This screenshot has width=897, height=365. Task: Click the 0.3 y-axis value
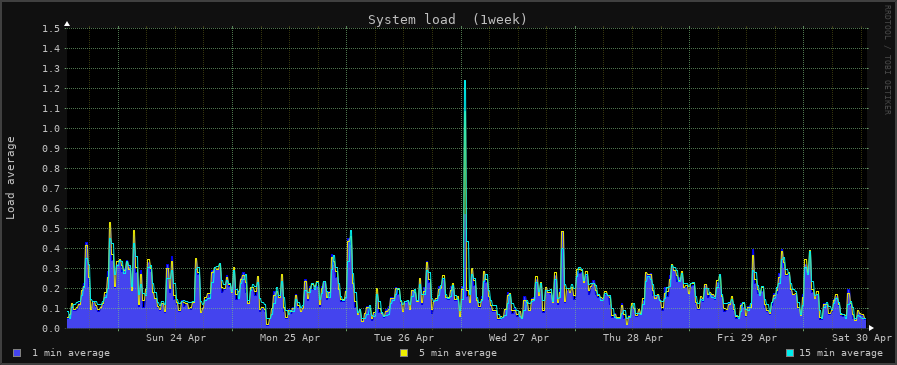(51, 269)
